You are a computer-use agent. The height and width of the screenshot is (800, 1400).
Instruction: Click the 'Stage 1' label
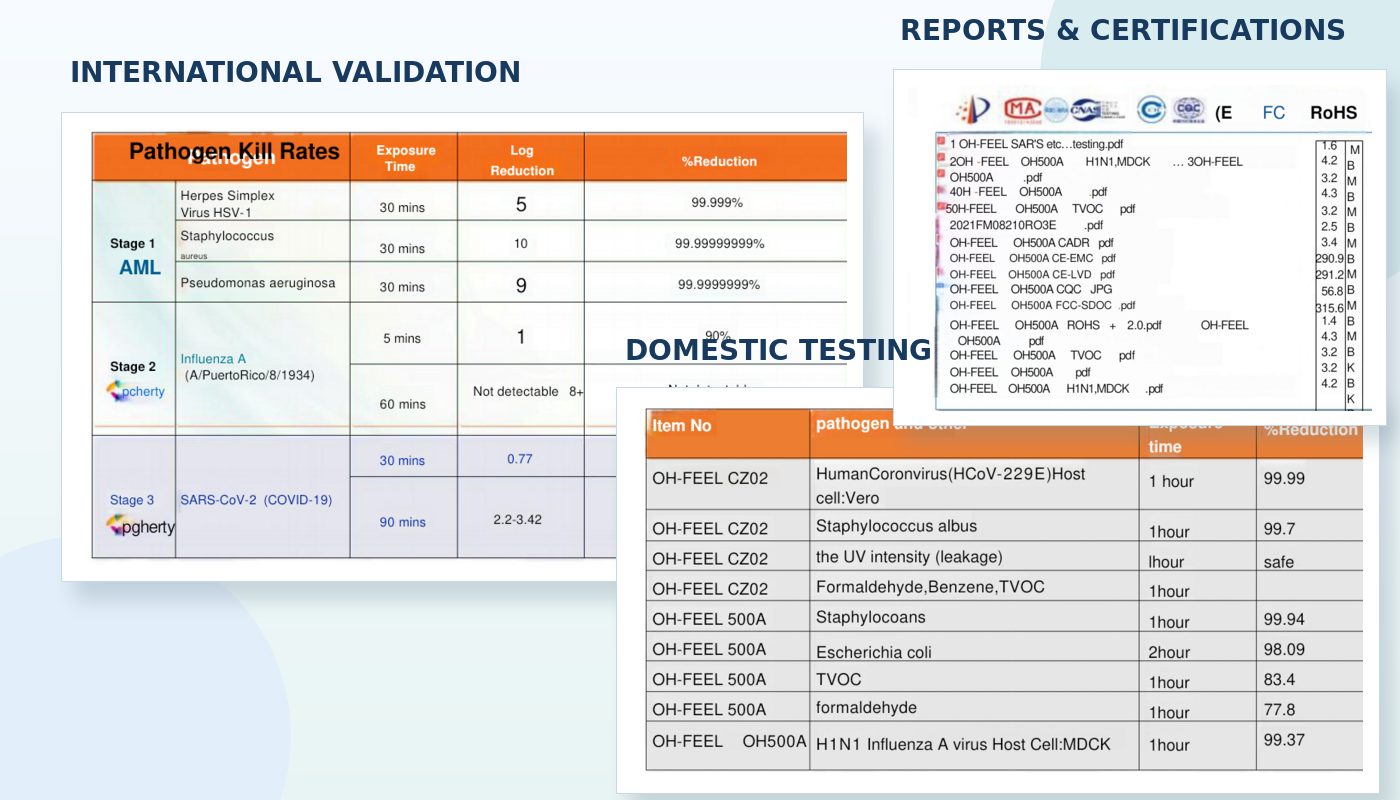(133, 244)
